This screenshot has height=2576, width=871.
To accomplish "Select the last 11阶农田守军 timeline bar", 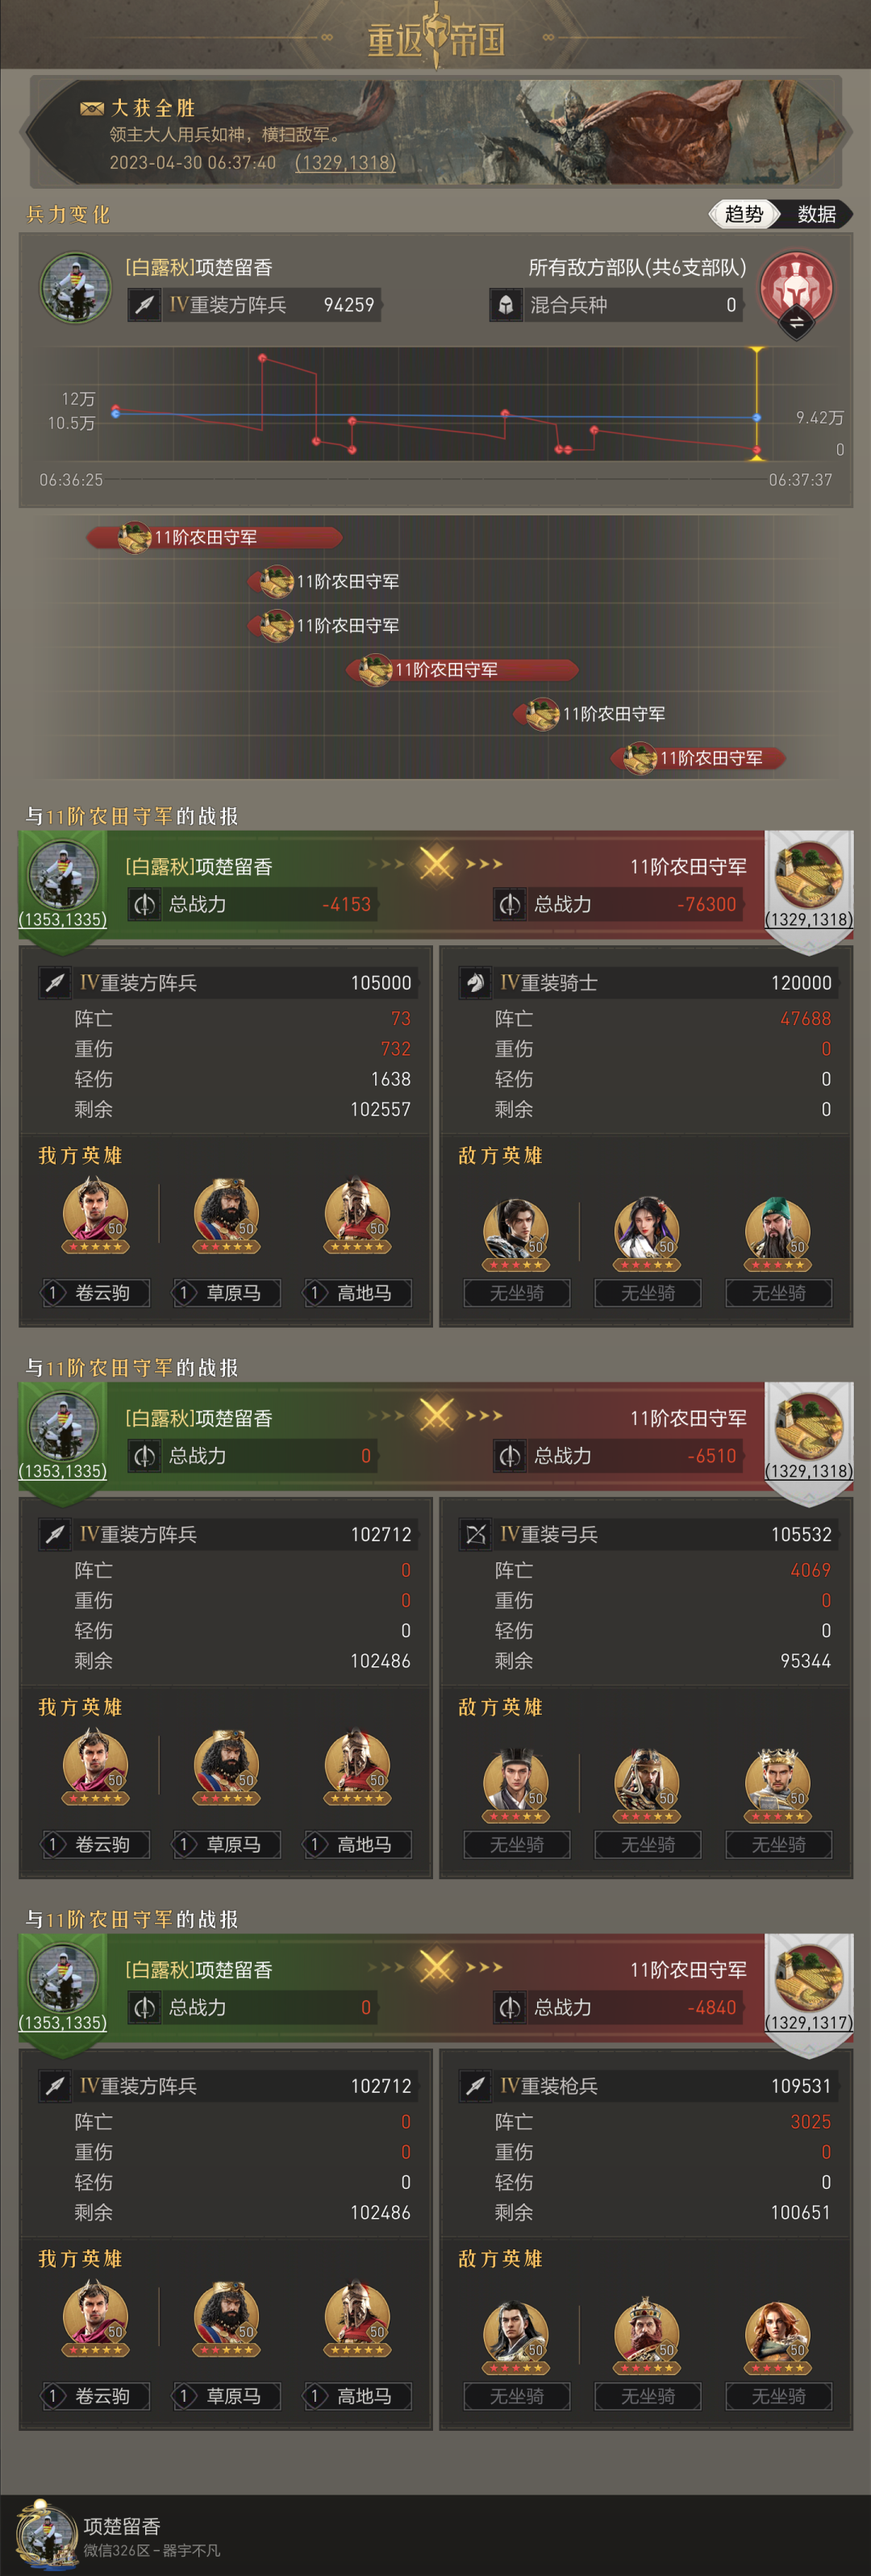I will (699, 758).
